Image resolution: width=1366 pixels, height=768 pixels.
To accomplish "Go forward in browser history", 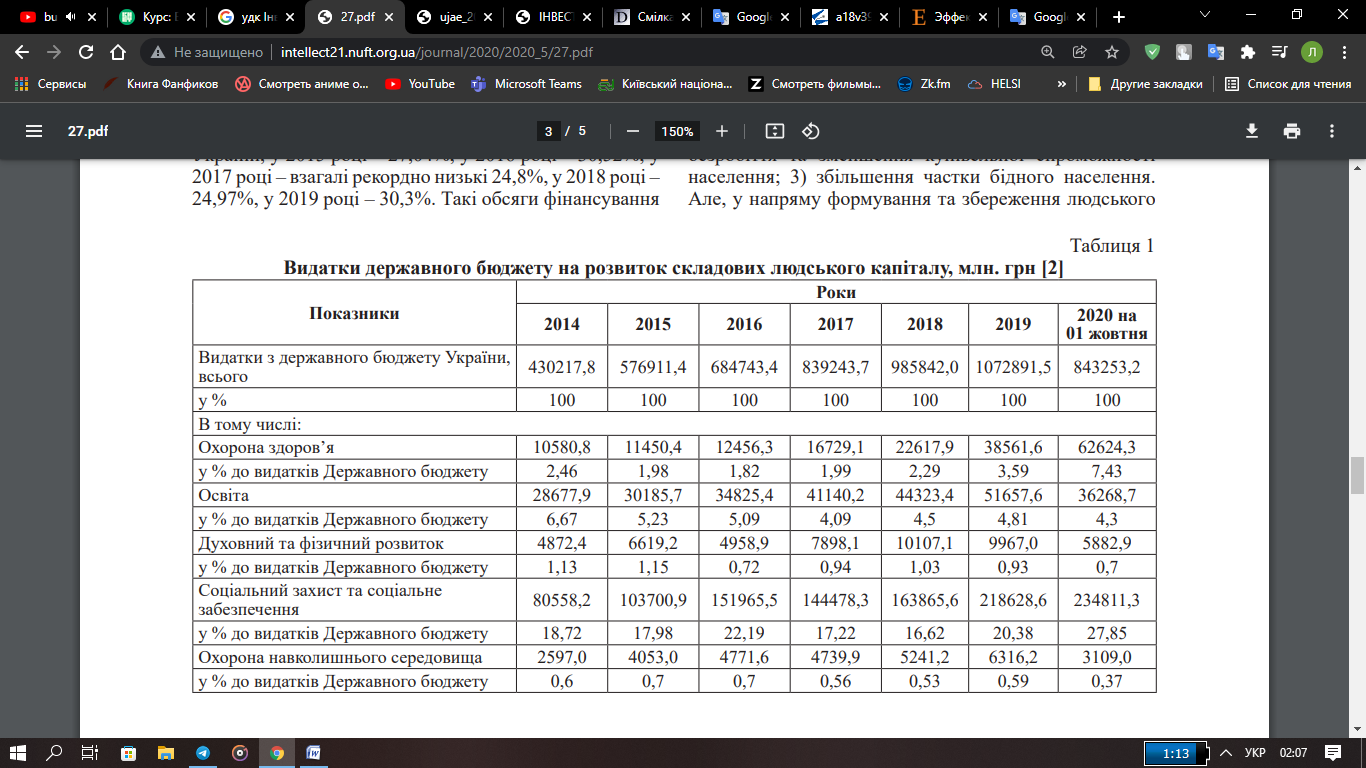I will [x=54, y=52].
